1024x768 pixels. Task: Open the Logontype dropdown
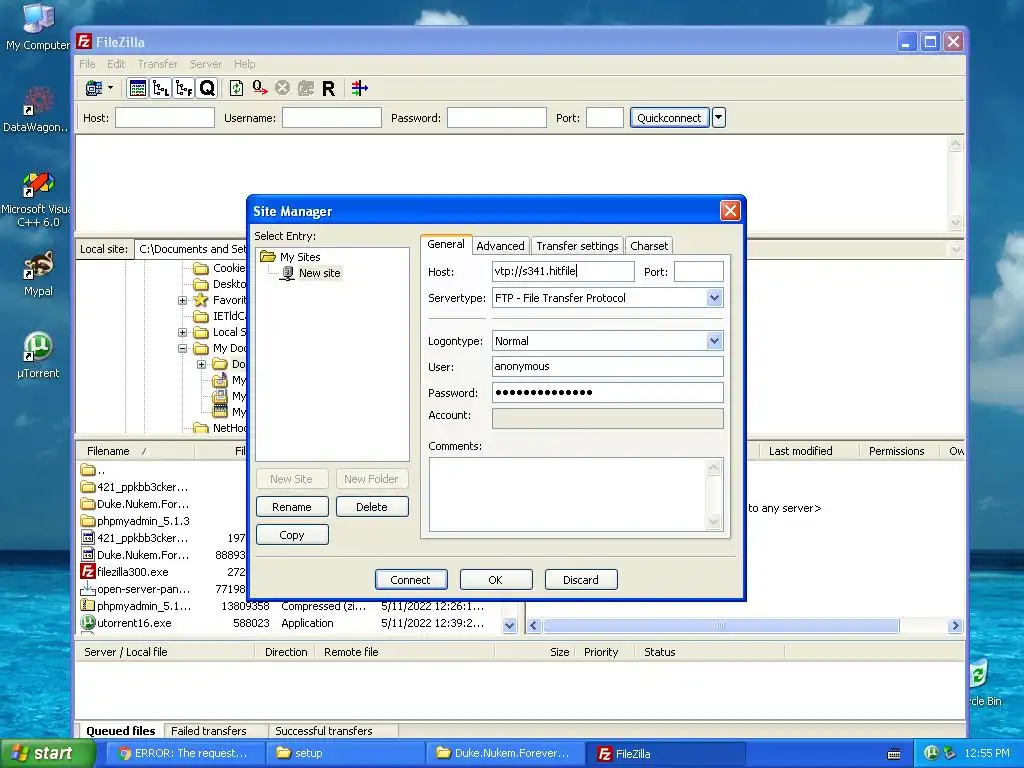click(714, 341)
